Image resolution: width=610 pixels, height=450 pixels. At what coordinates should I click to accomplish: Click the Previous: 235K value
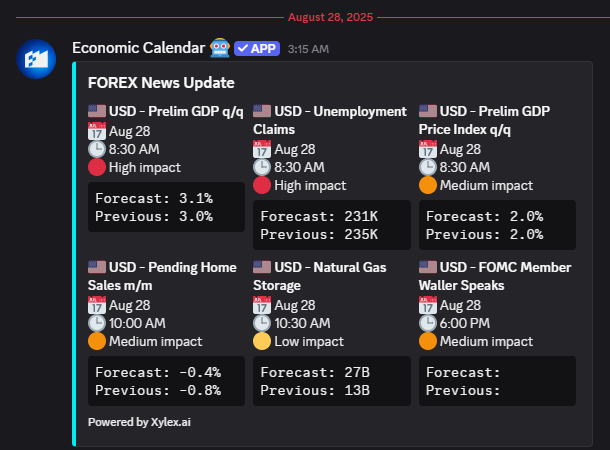[x=361, y=234]
